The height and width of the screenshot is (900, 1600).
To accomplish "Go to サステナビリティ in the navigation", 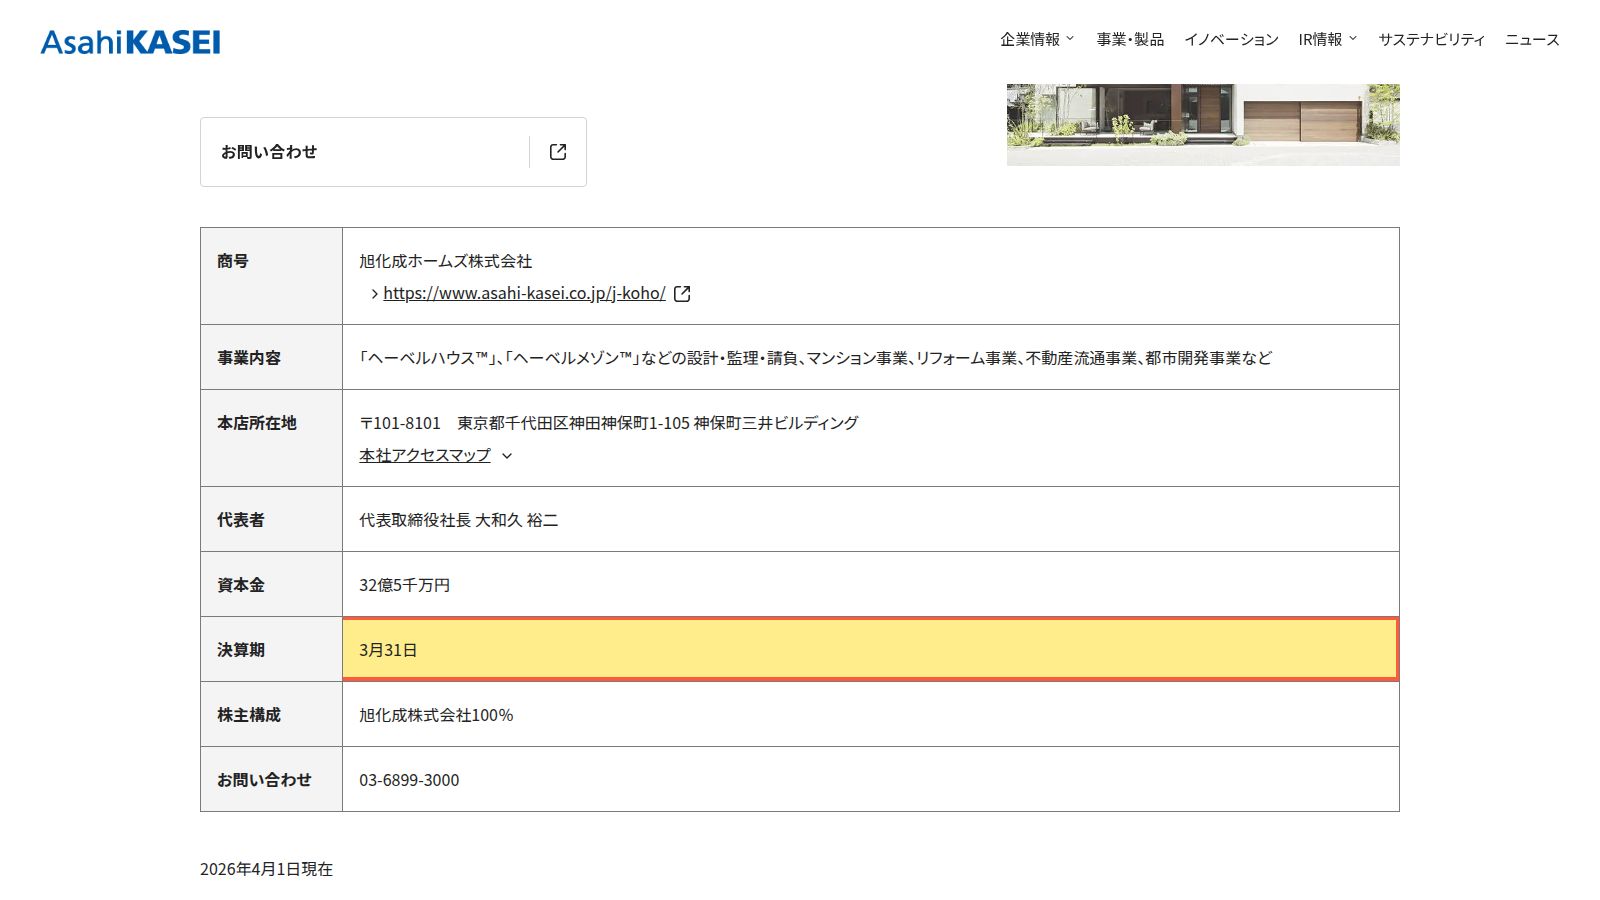I will [1431, 39].
